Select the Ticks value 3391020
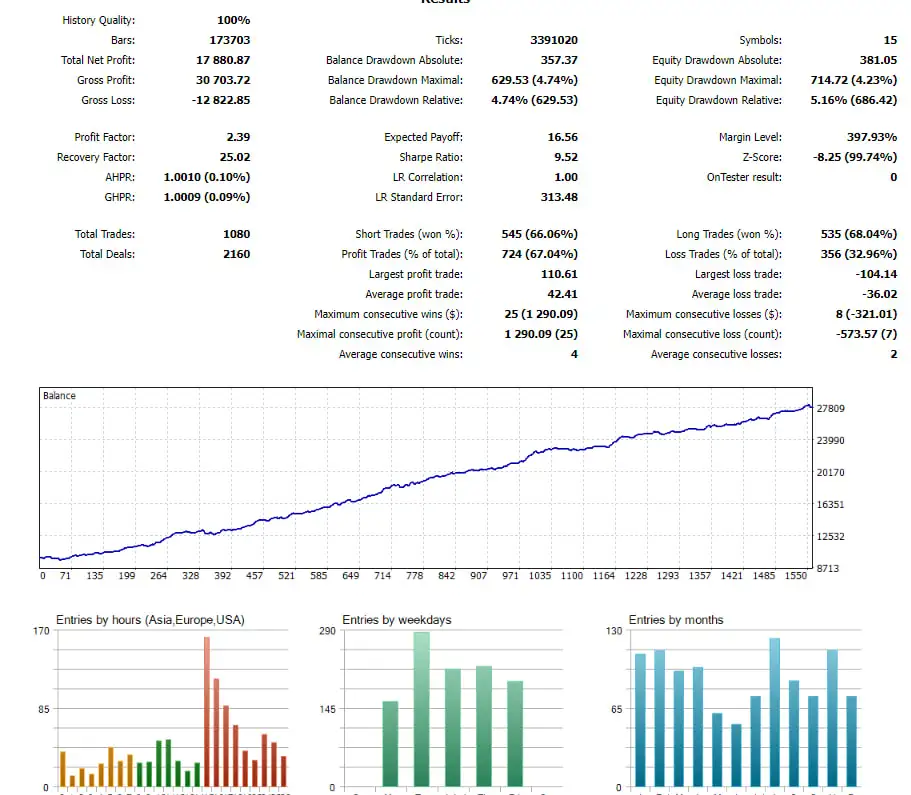911x795 pixels. point(553,40)
